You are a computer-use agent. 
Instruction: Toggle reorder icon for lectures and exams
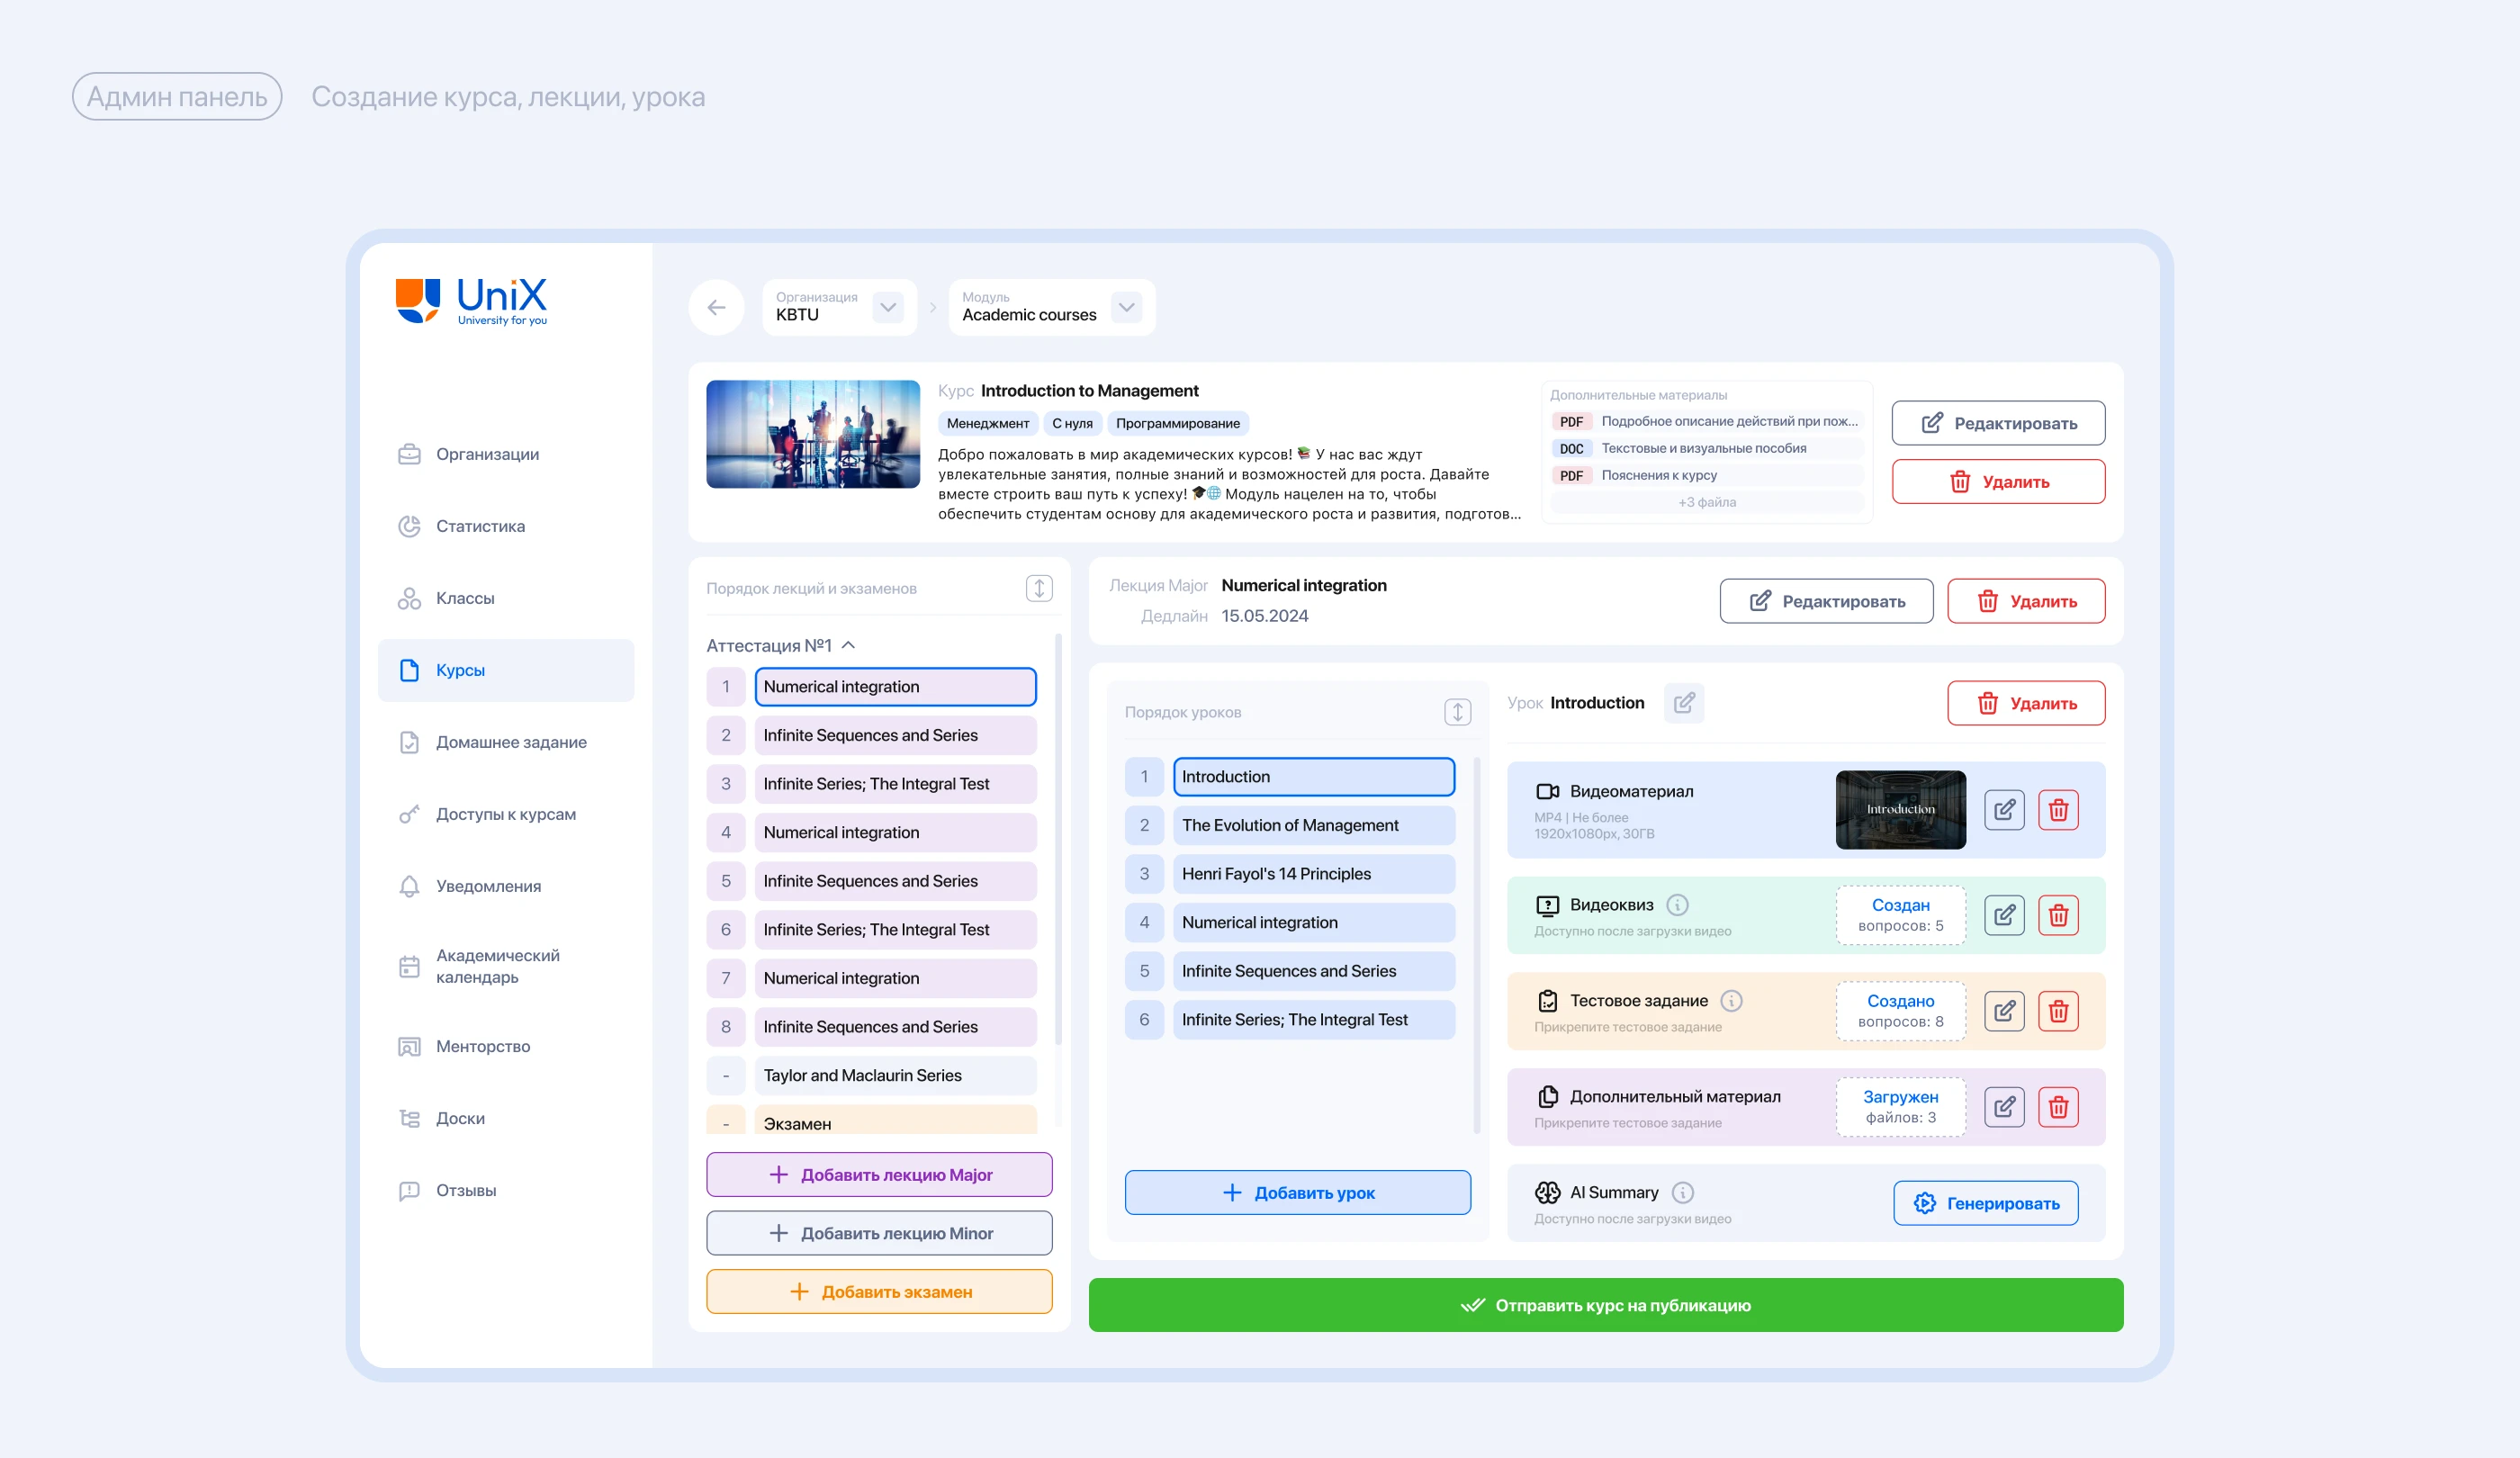pyautogui.click(x=1039, y=588)
